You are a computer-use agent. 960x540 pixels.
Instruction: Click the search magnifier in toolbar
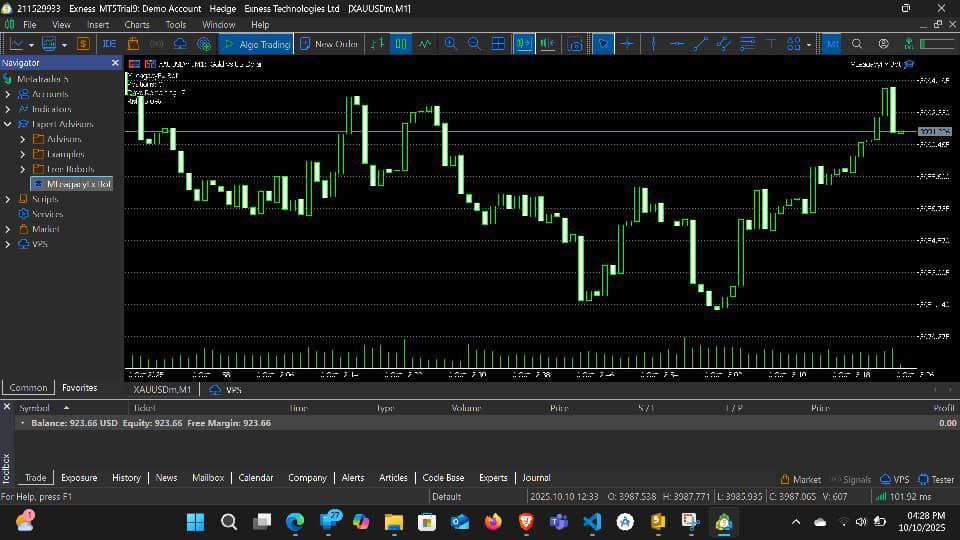click(x=857, y=44)
